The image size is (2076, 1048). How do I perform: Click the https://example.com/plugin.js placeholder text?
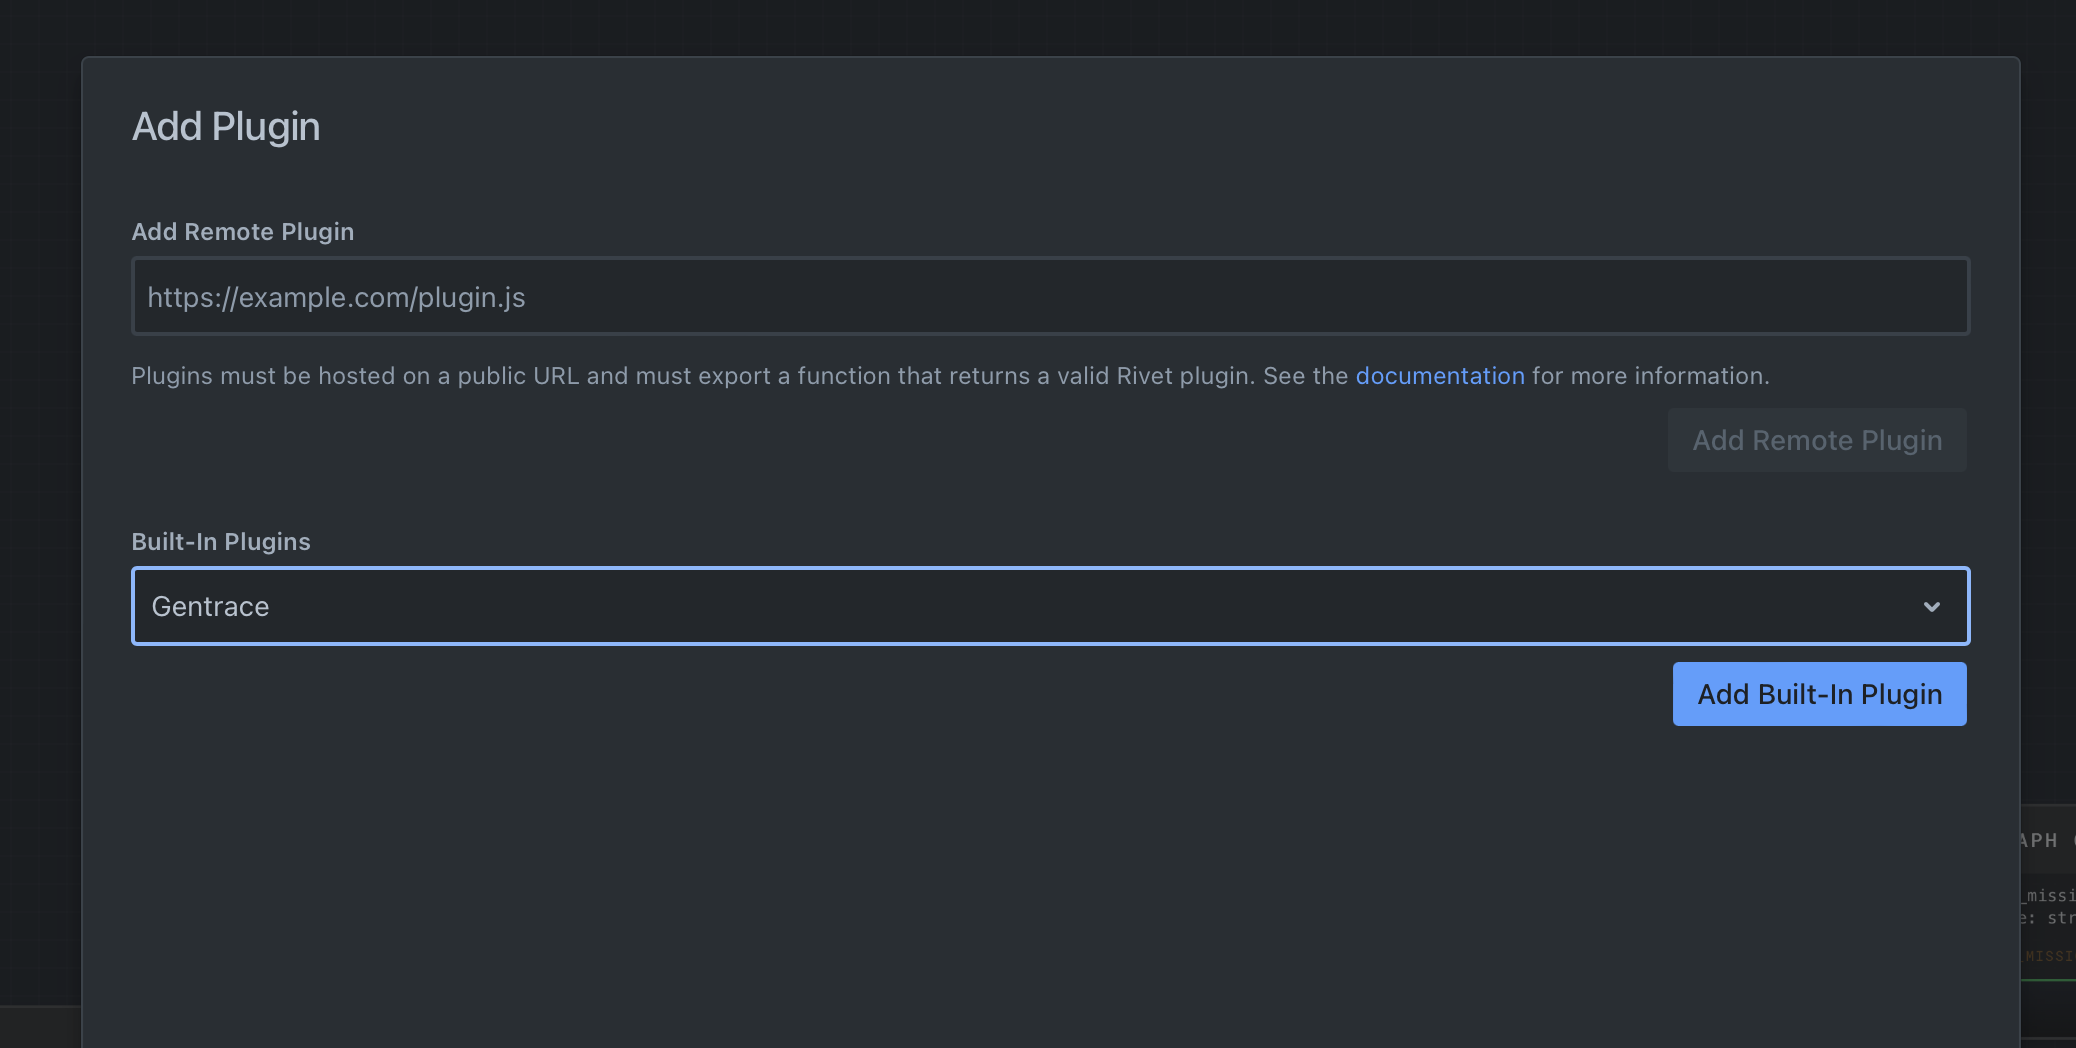tap(336, 298)
